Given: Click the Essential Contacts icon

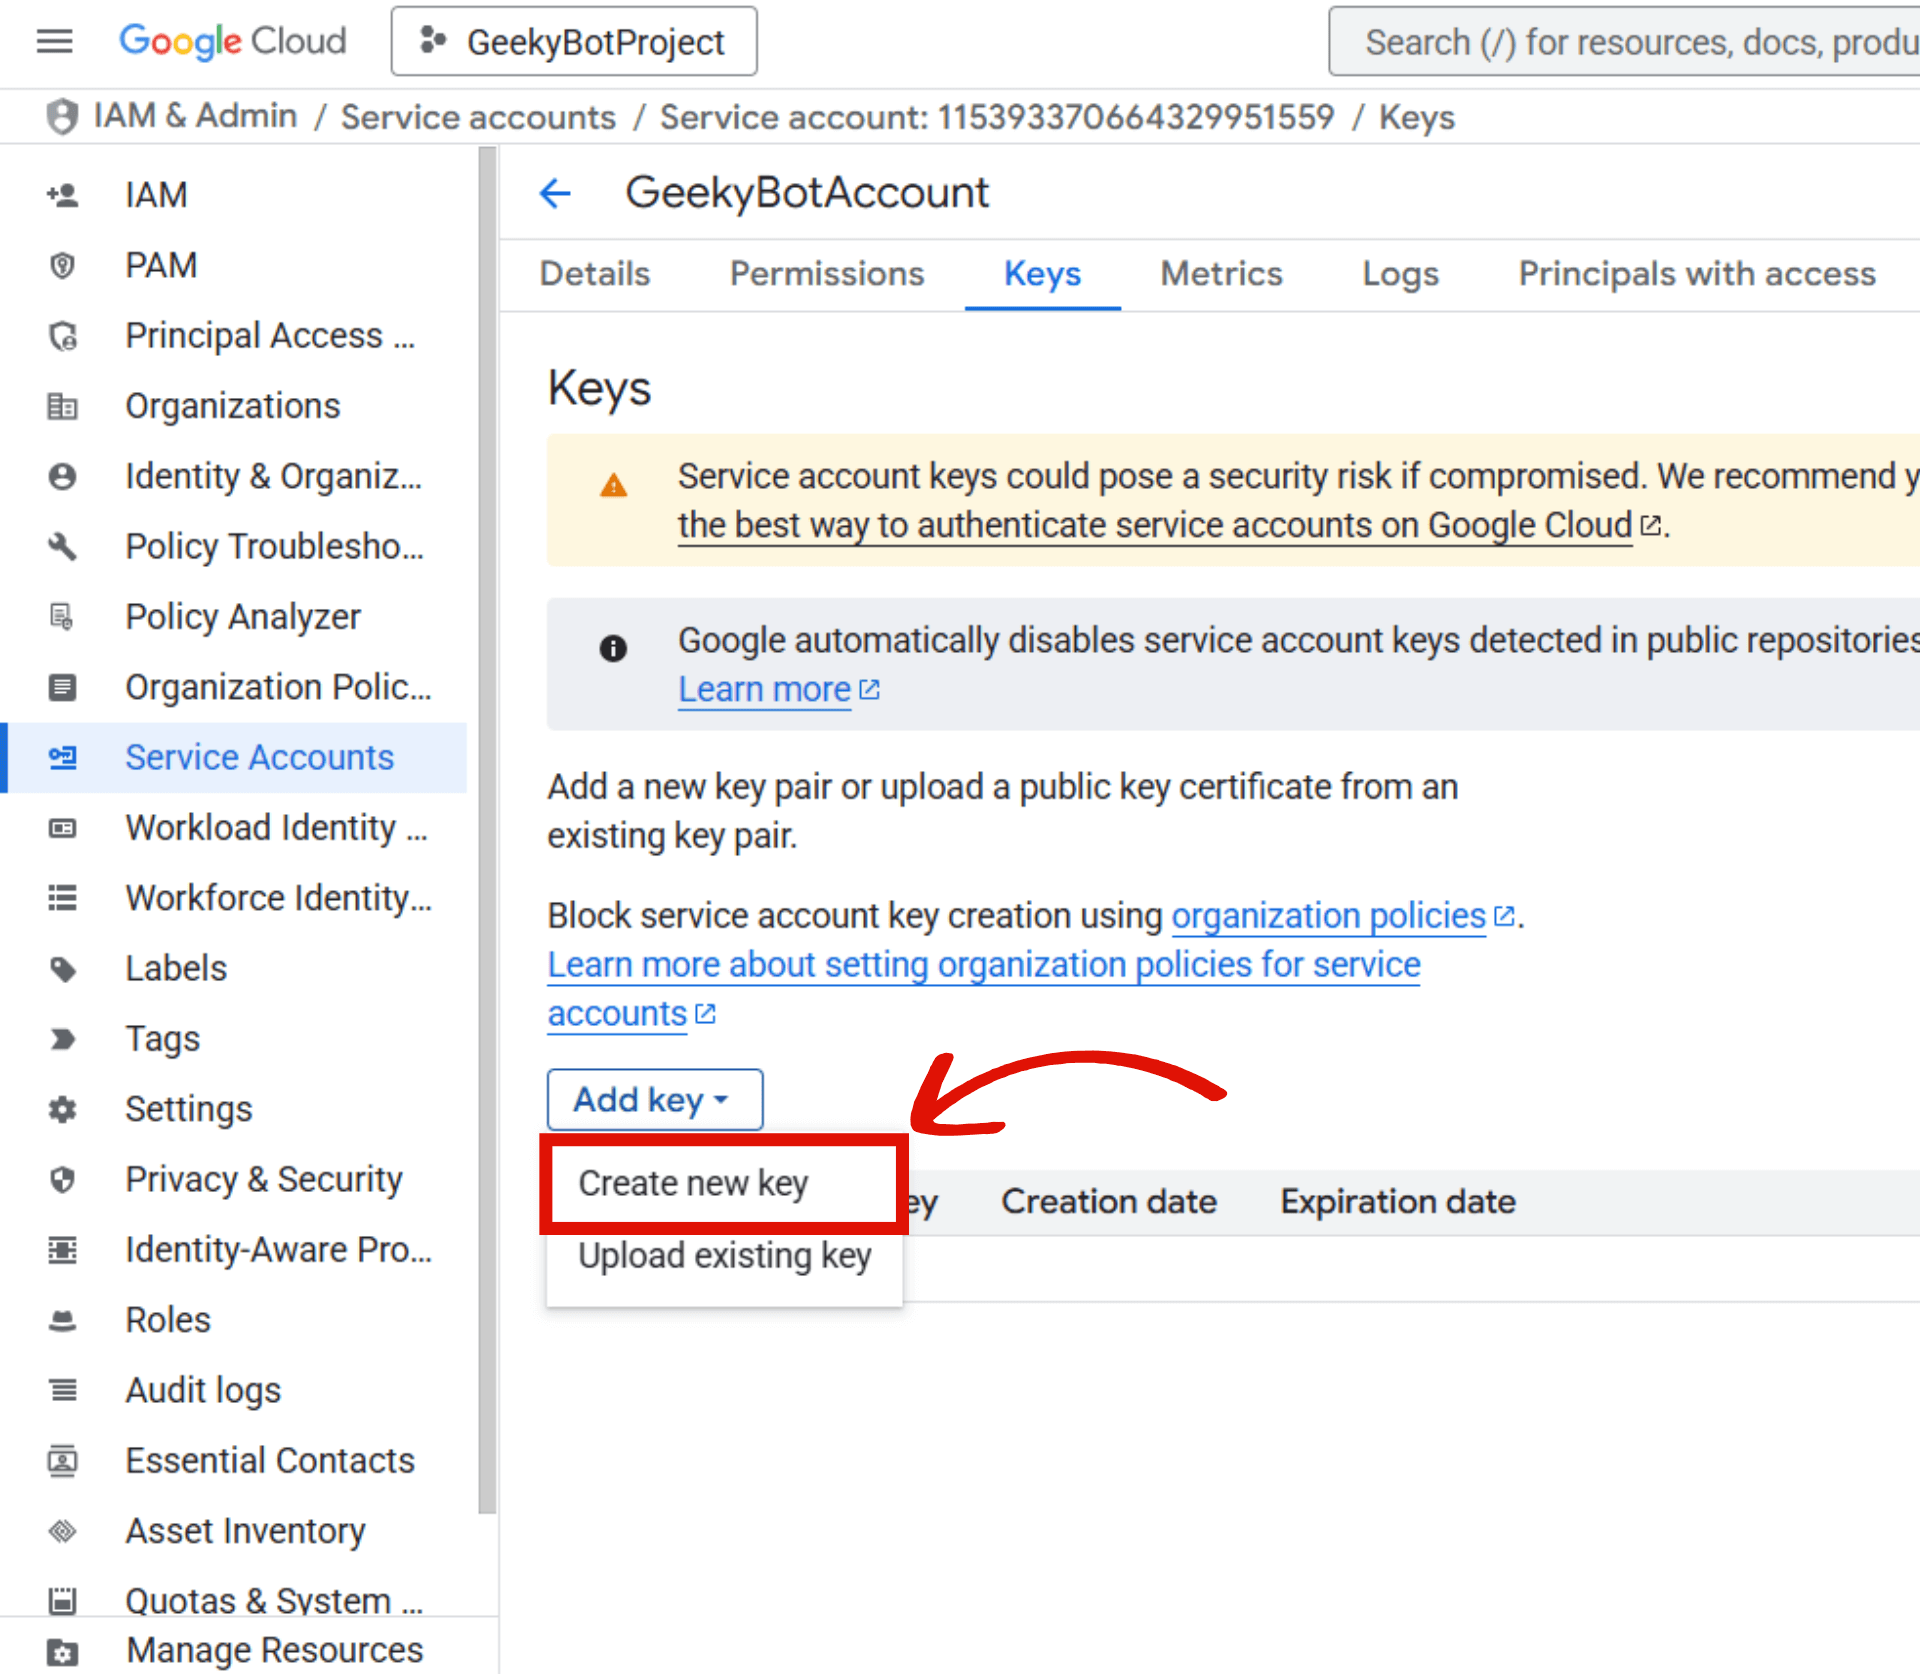Looking at the screenshot, I should click(x=62, y=1461).
